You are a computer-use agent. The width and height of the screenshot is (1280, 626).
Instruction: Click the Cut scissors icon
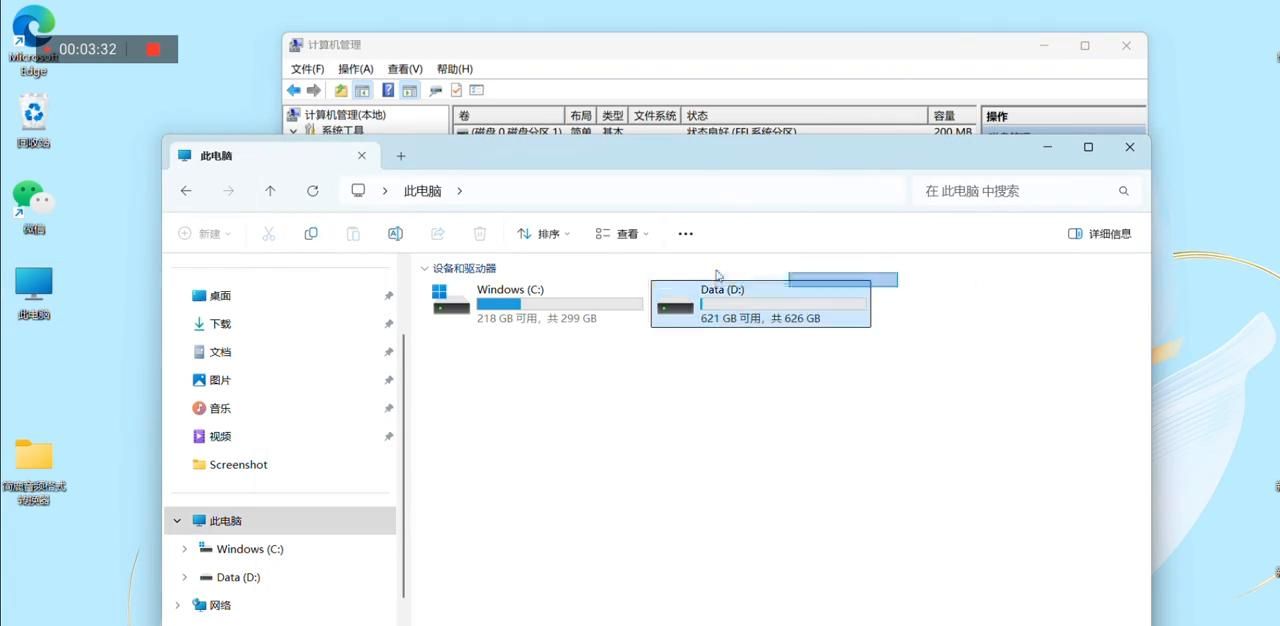click(268, 233)
